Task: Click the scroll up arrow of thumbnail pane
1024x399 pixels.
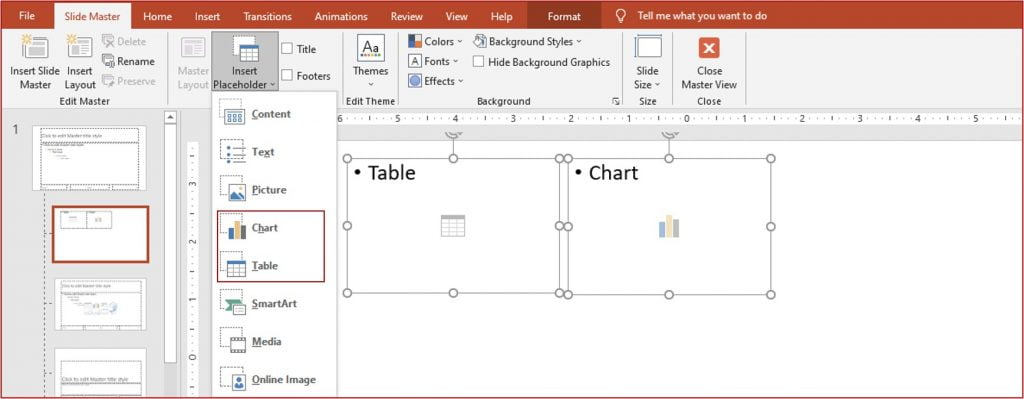Action: pos(170,118)
